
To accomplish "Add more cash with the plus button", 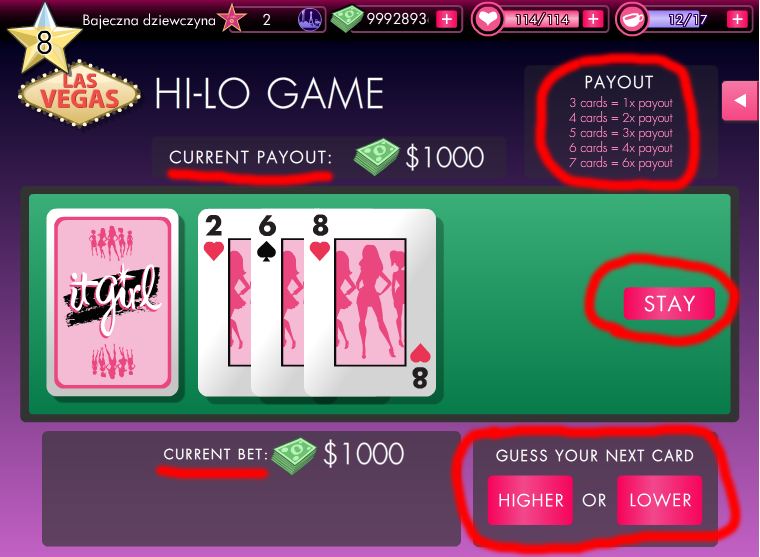I will [447, 20].
